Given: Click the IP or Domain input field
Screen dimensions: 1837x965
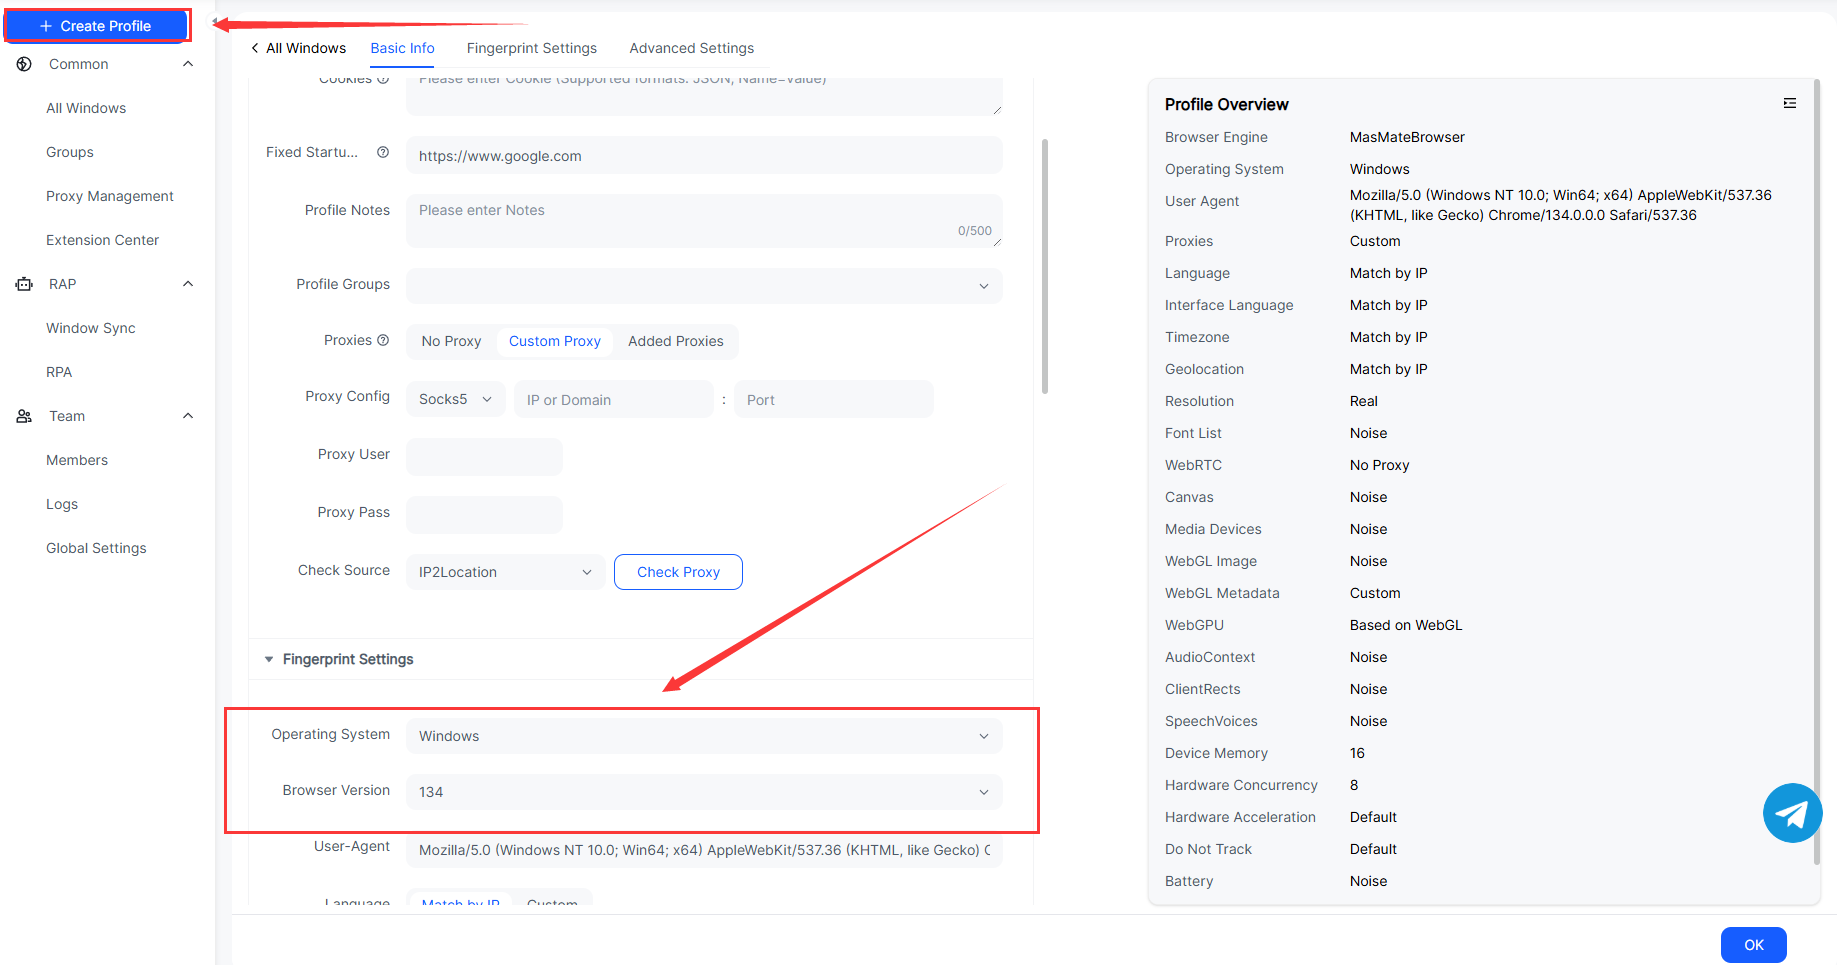Looking at the screenshot, I should point(613,400).
